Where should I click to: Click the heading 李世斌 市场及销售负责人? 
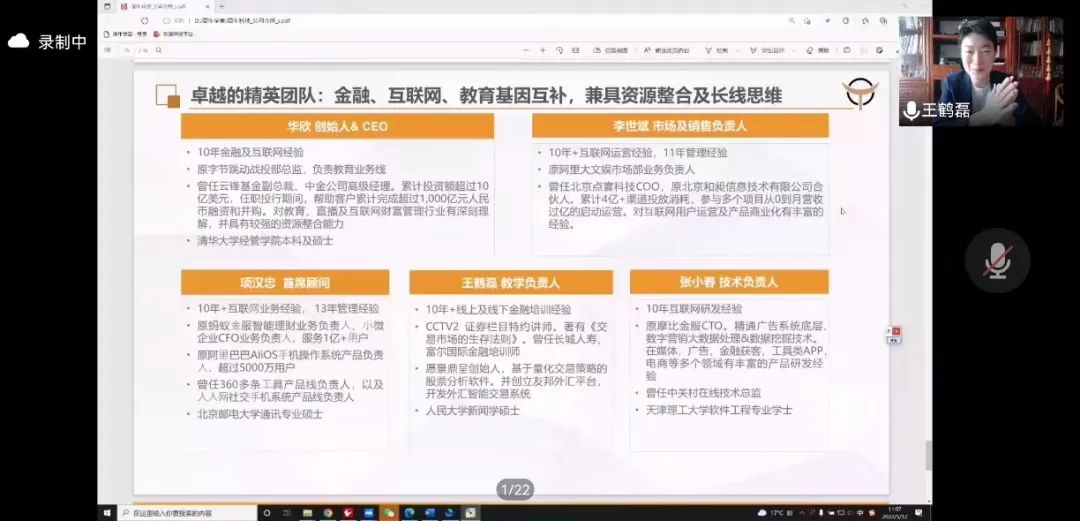point(681,126)
